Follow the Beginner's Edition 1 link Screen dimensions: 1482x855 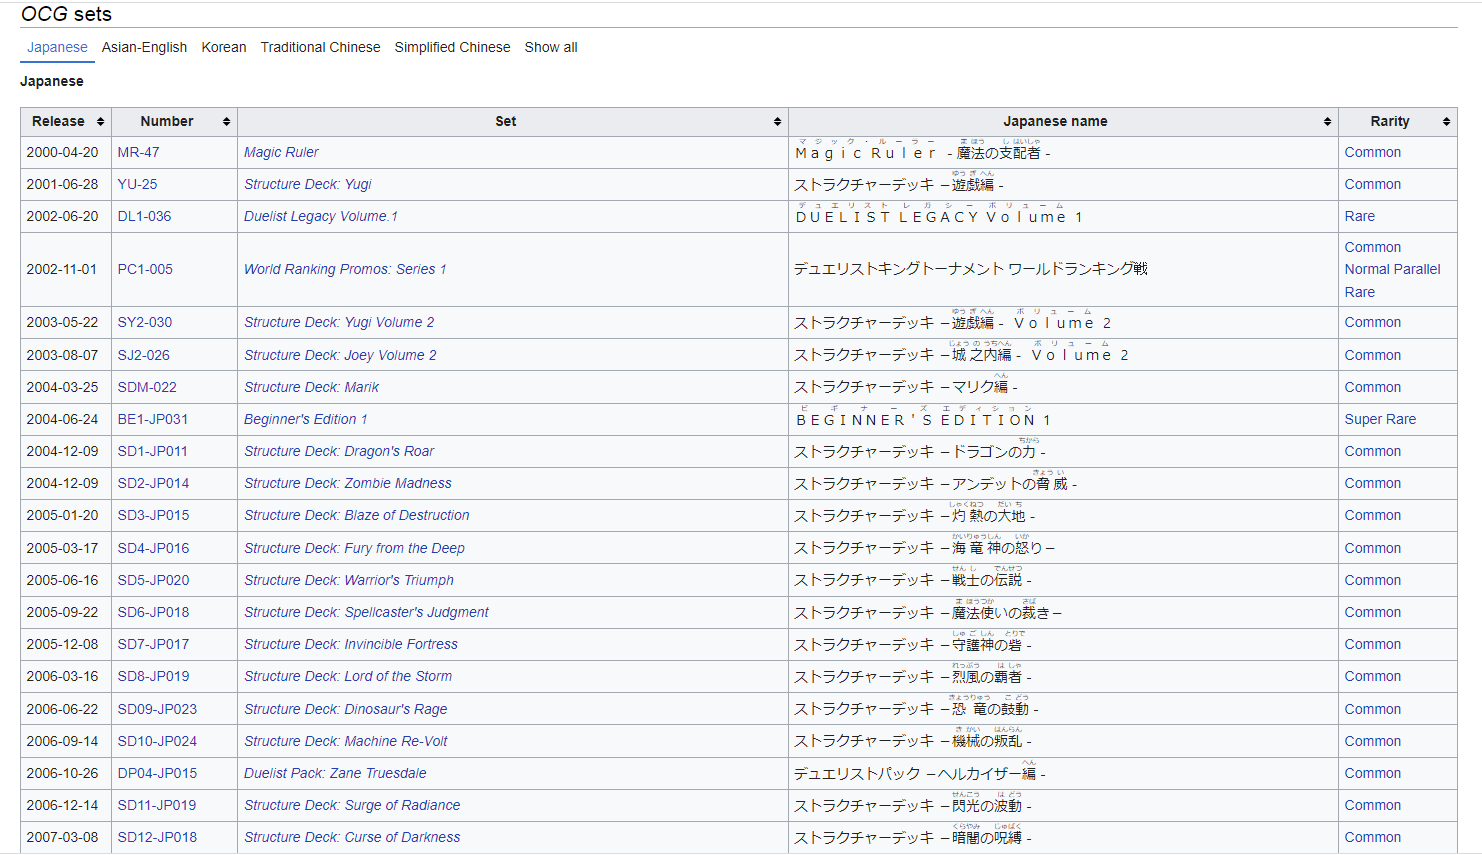click(x=306, y=419)
